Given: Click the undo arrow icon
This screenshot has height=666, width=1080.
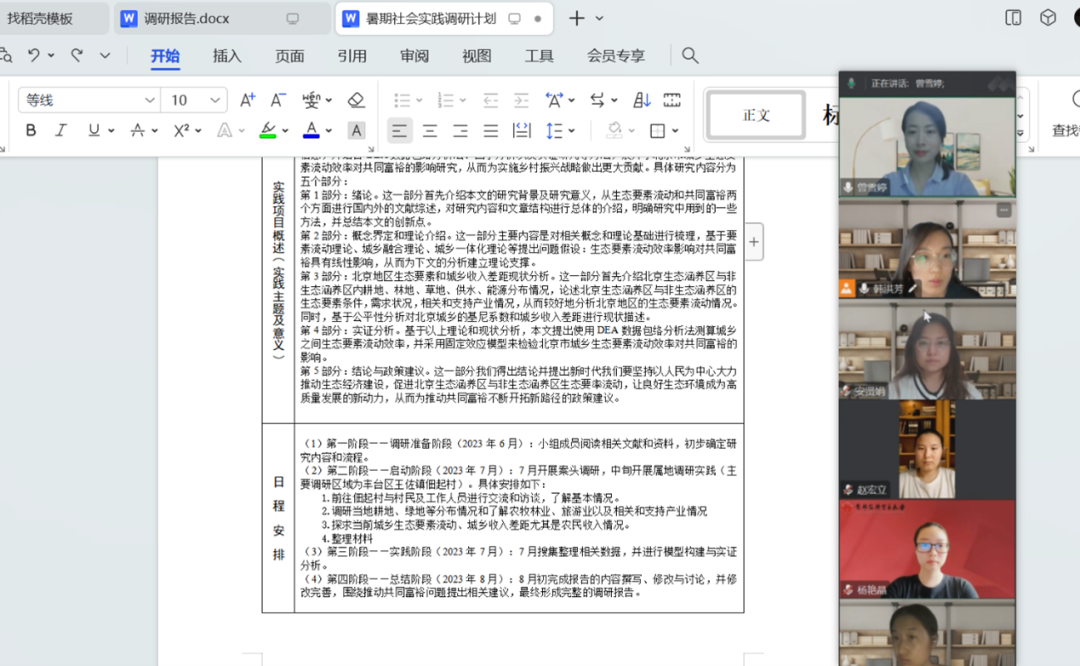Looking at the screenshot, I should click(x=34, y=56).
